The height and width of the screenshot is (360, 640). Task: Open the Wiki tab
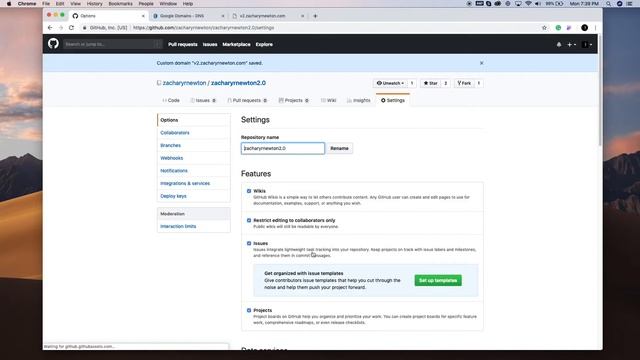point(328,100)
